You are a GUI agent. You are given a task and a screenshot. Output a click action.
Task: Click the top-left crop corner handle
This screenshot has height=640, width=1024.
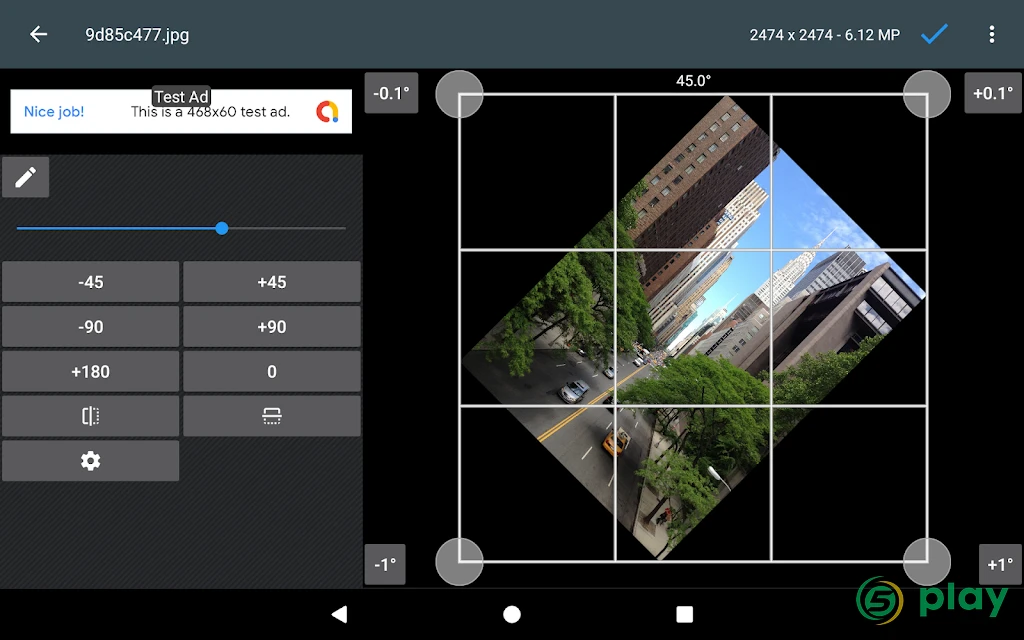point(460,94)
